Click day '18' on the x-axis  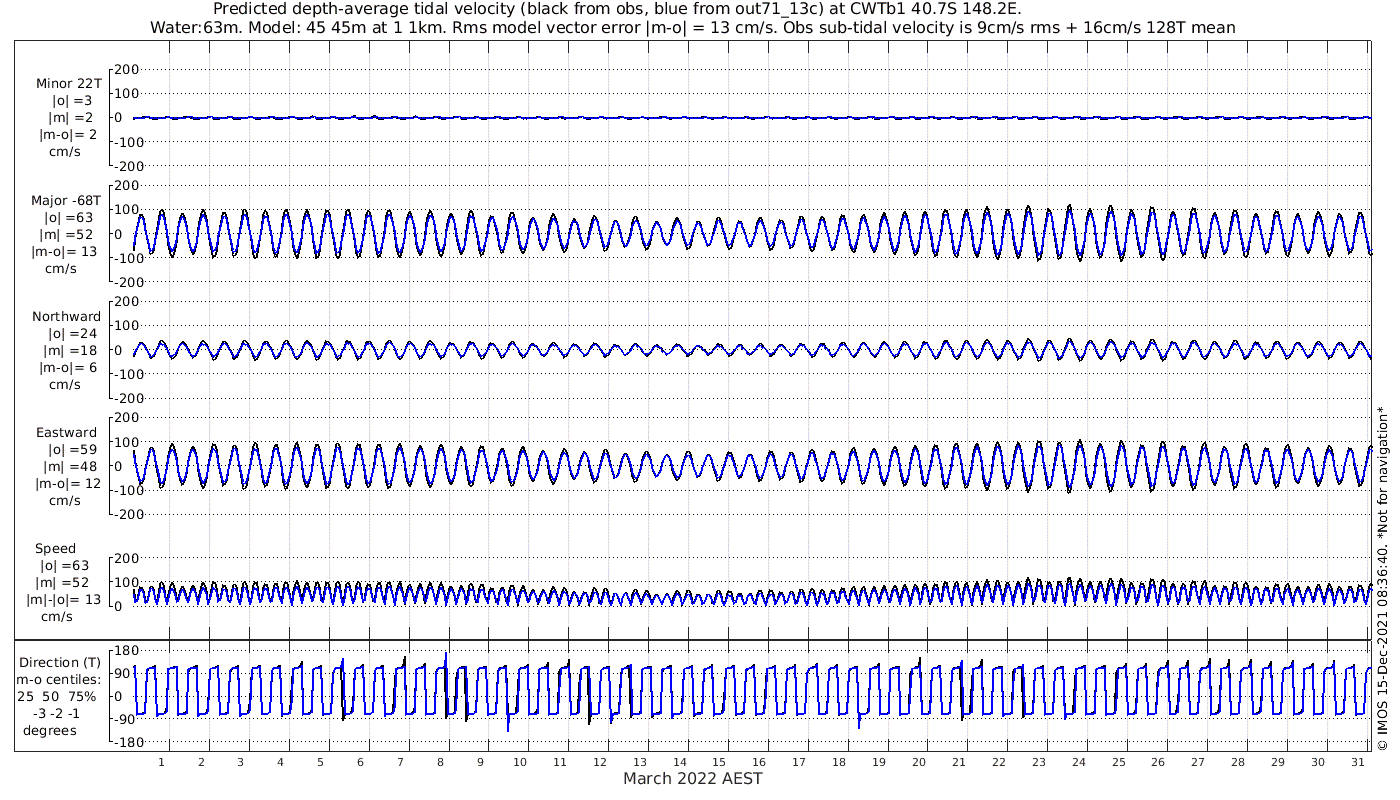click(839, 762)
